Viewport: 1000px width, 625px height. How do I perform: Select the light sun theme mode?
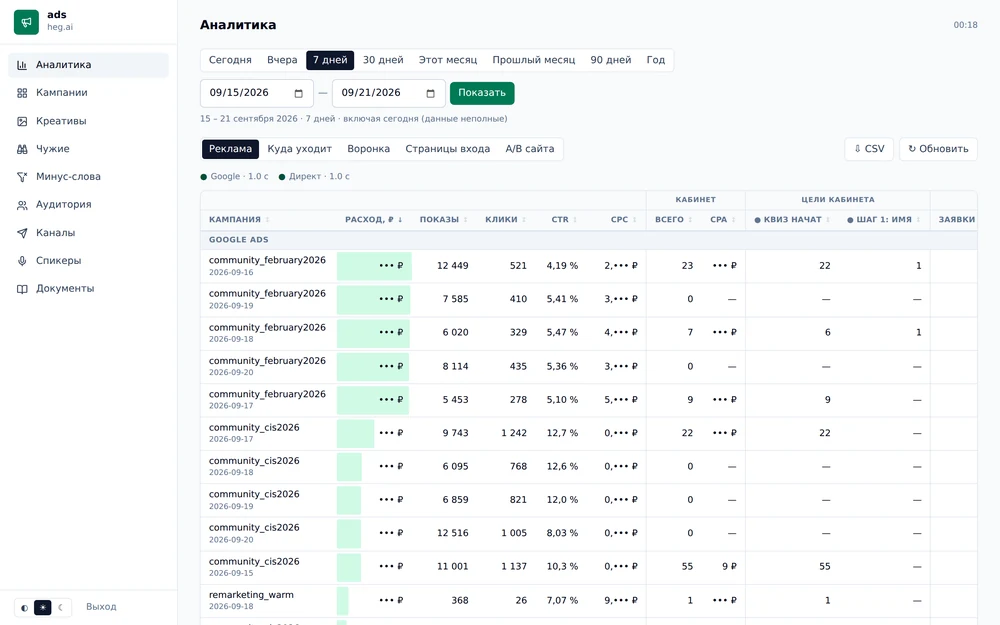point(43,608)
